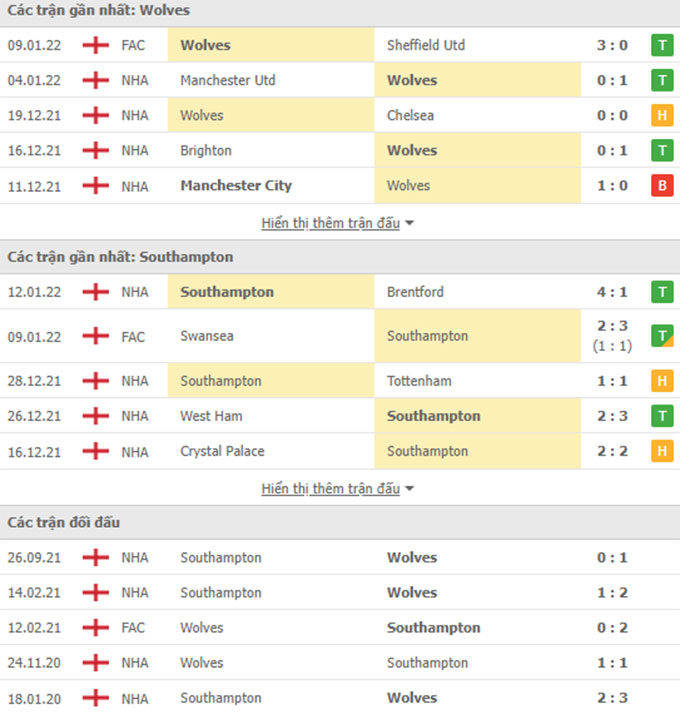Click Crystal Palace team name
The image size is (680, 714).
(x=222, y=451)
